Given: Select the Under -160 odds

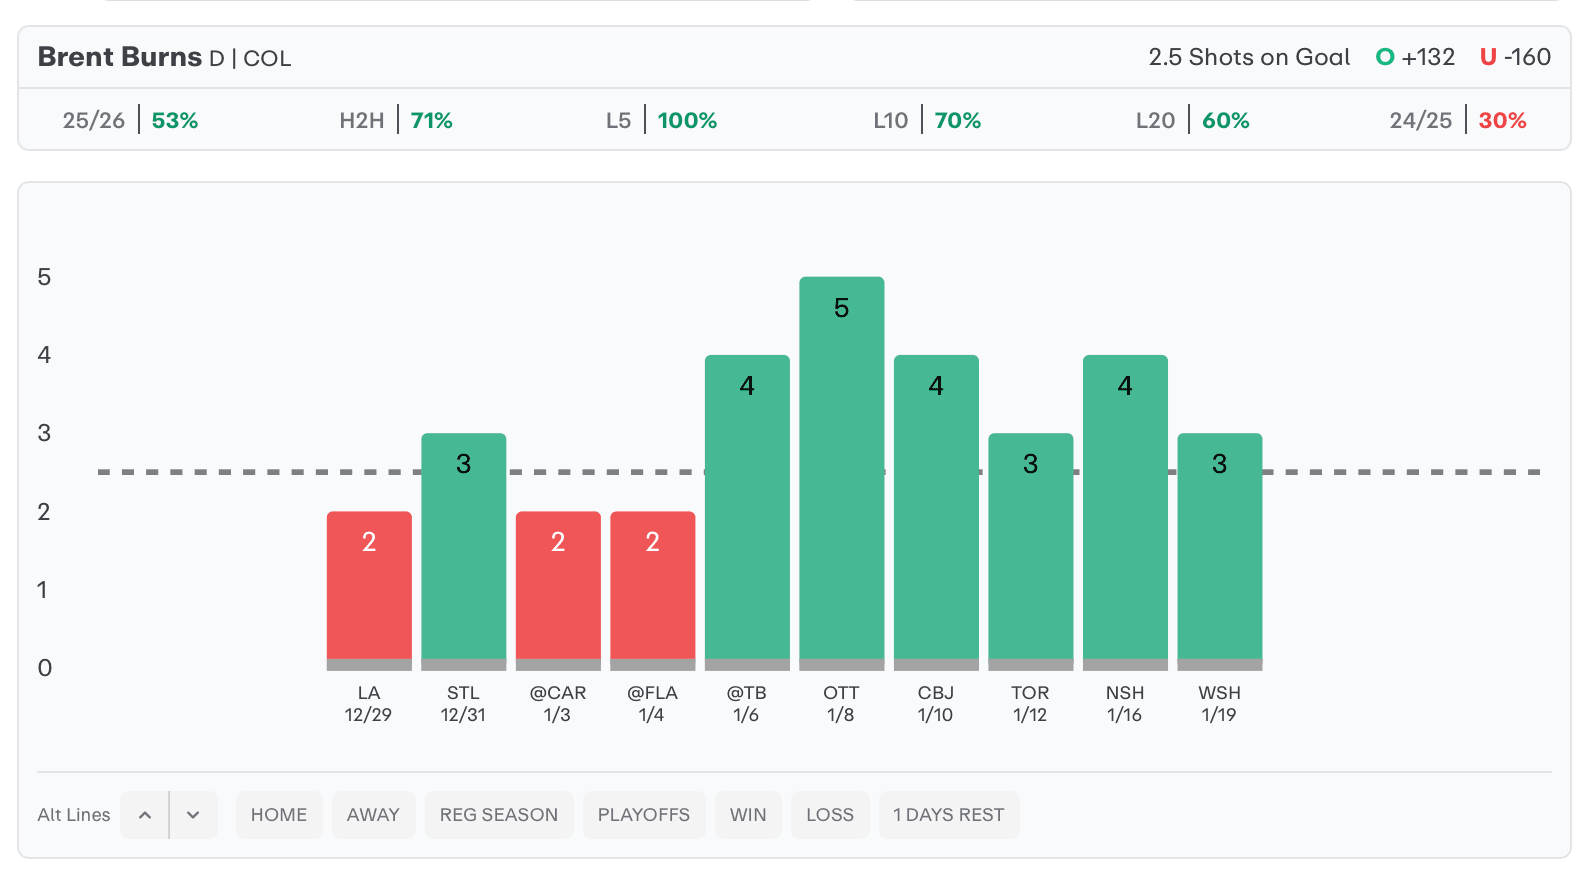Looking at the screenshot, I should point(1515,58).
